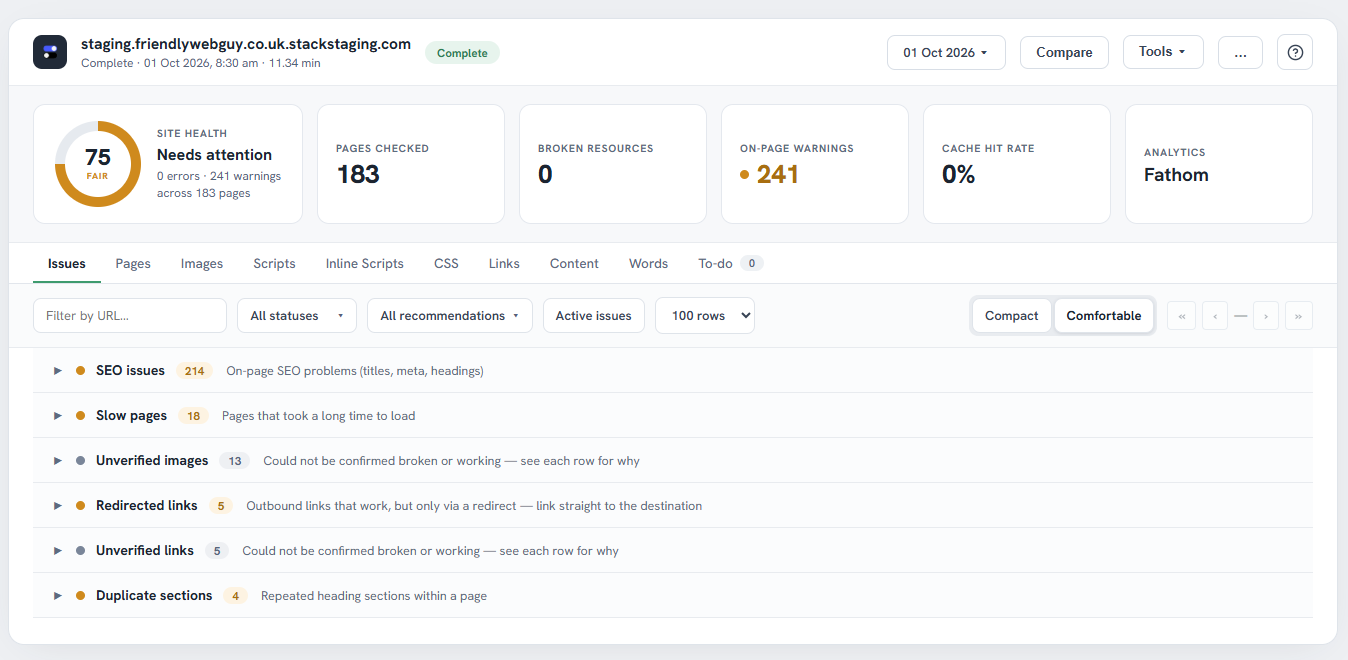Open the more options ellipsis button
Image resolution: width=1348 pixels, height=660 pixels.
(1240, 52)
